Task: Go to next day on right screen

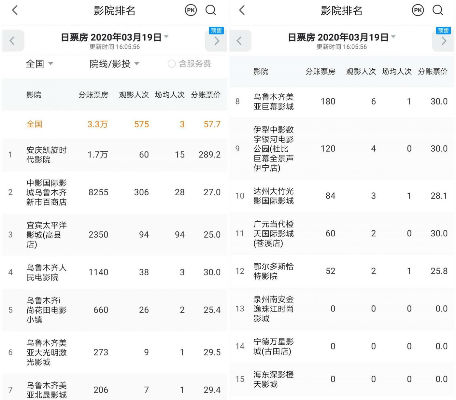Action: [443, 41]
